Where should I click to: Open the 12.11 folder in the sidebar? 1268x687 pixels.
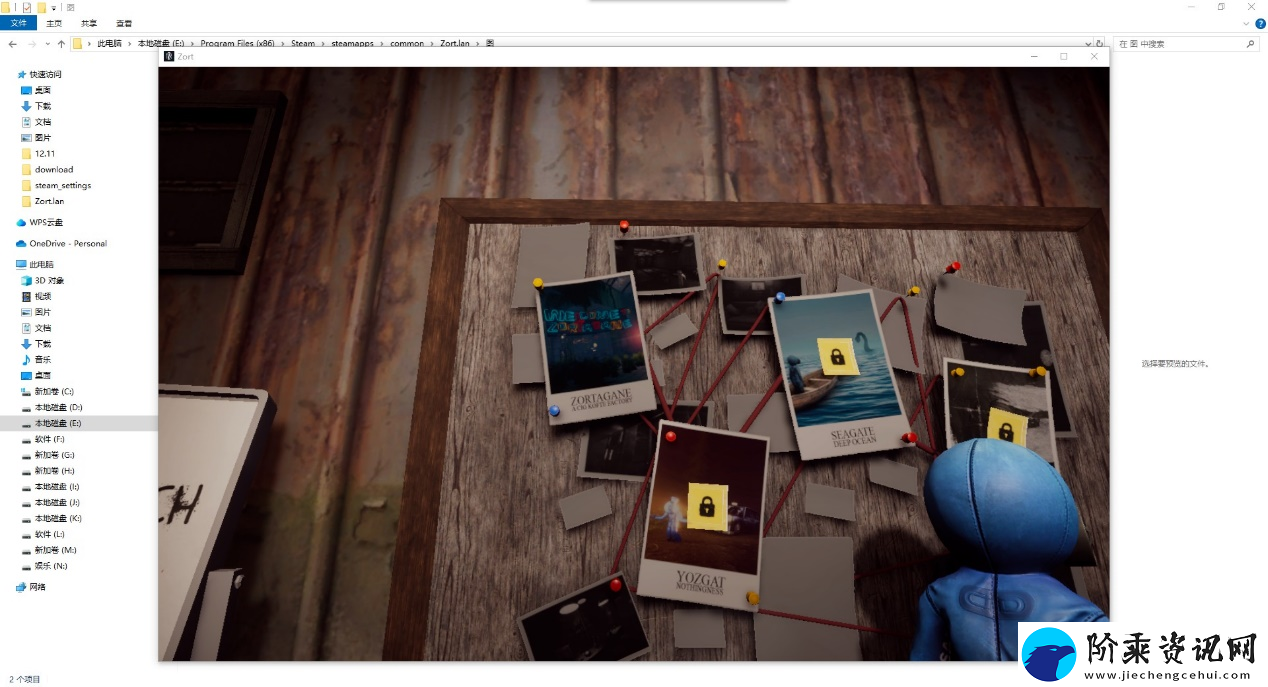(x=37, y=154)
